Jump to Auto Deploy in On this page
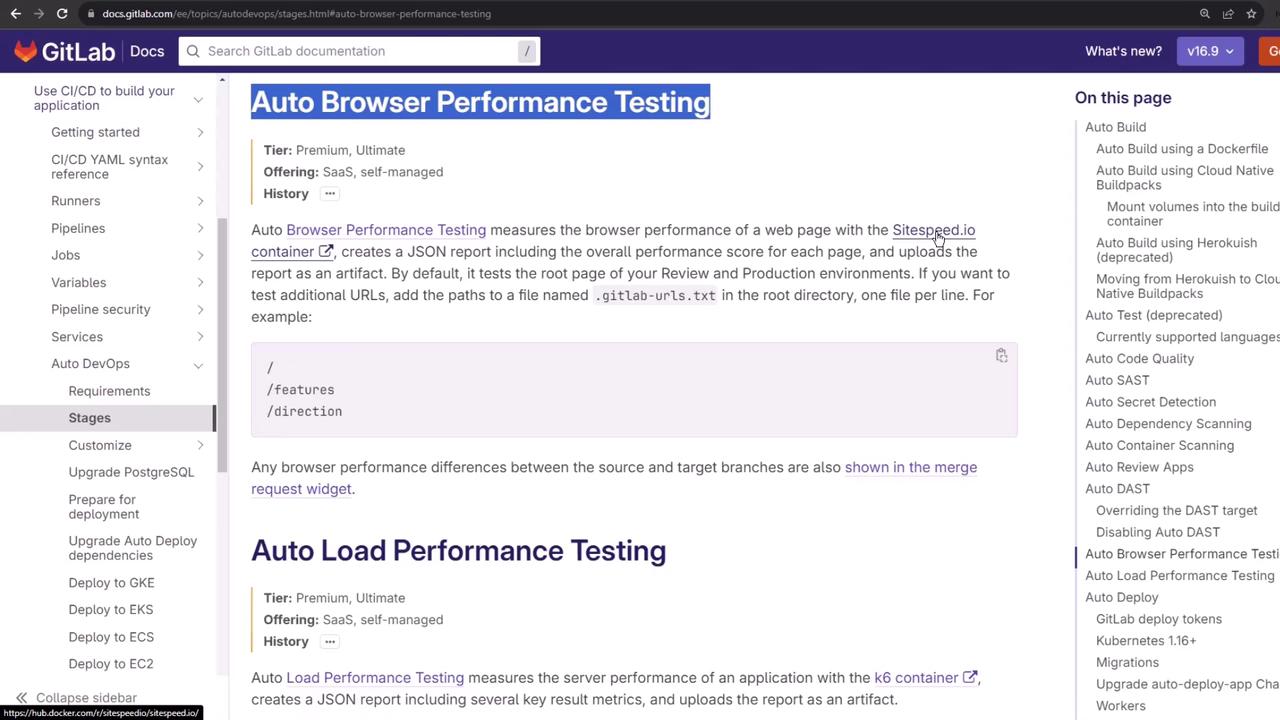 (1121, 597)
